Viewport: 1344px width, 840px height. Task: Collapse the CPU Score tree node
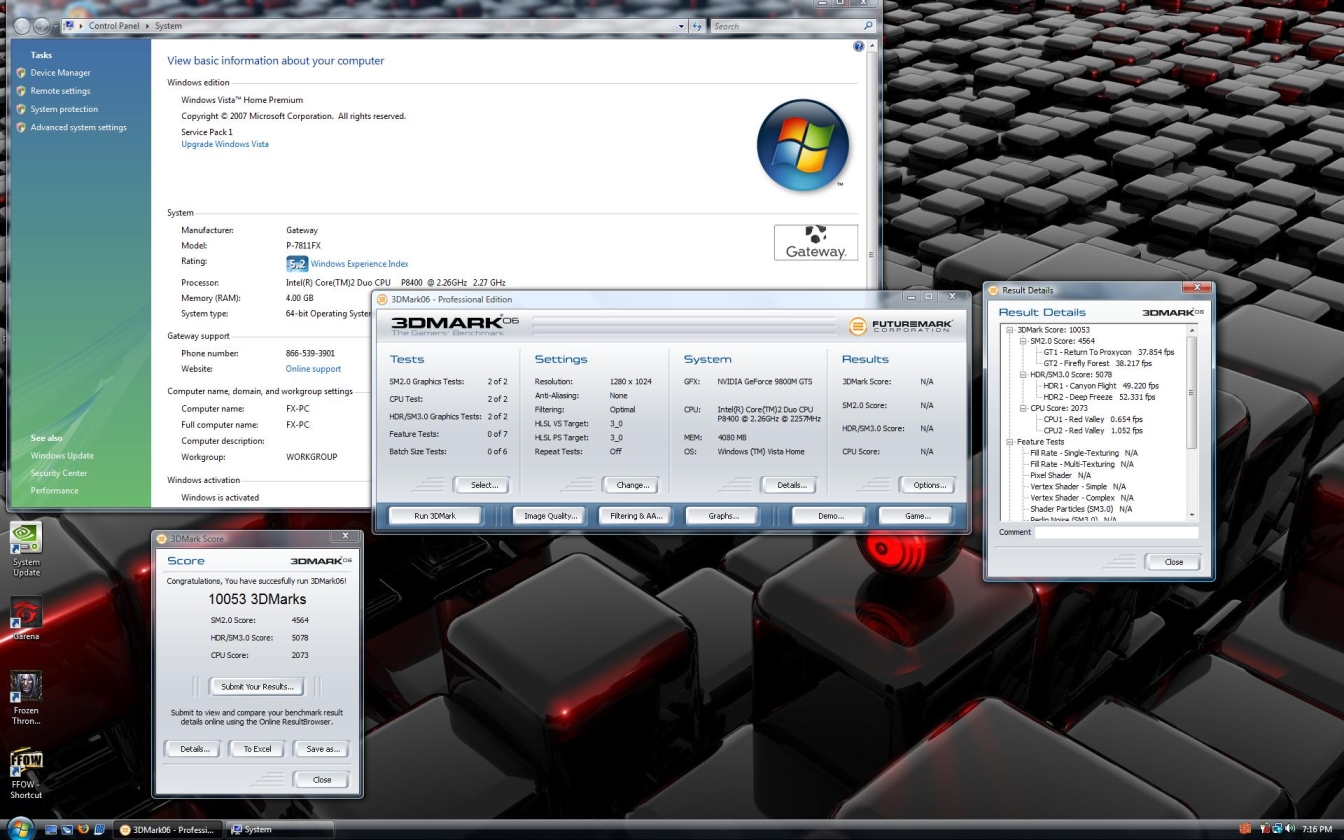(1023, 408)
